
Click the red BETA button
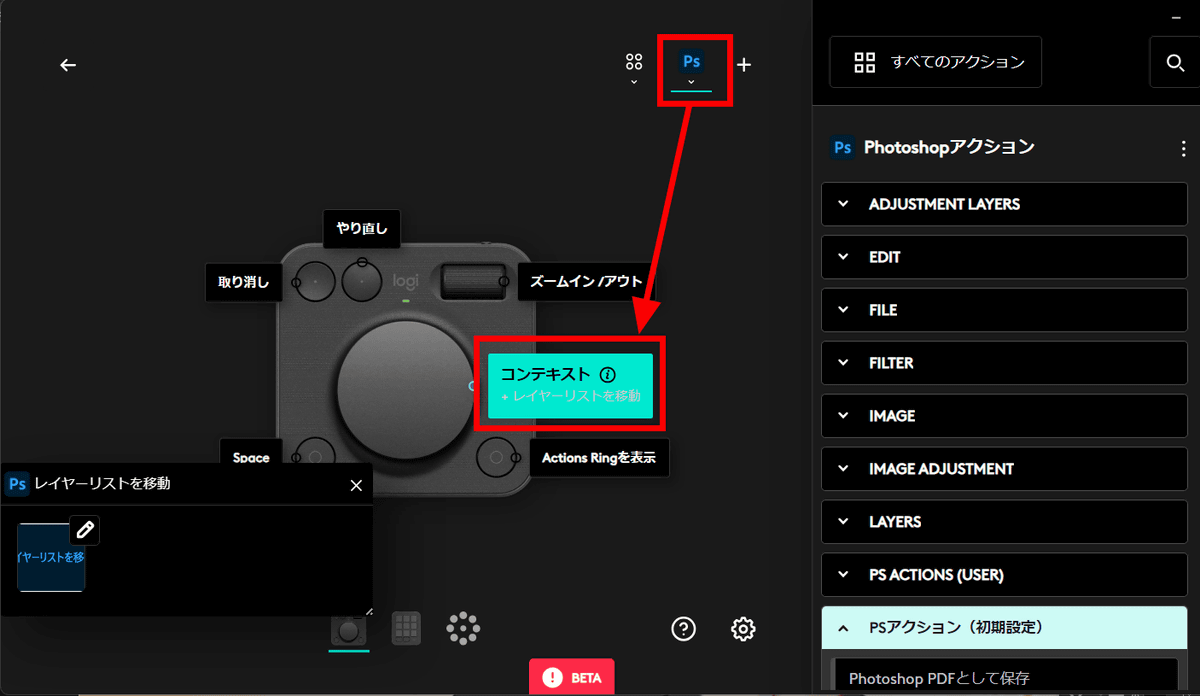(571, 677)
